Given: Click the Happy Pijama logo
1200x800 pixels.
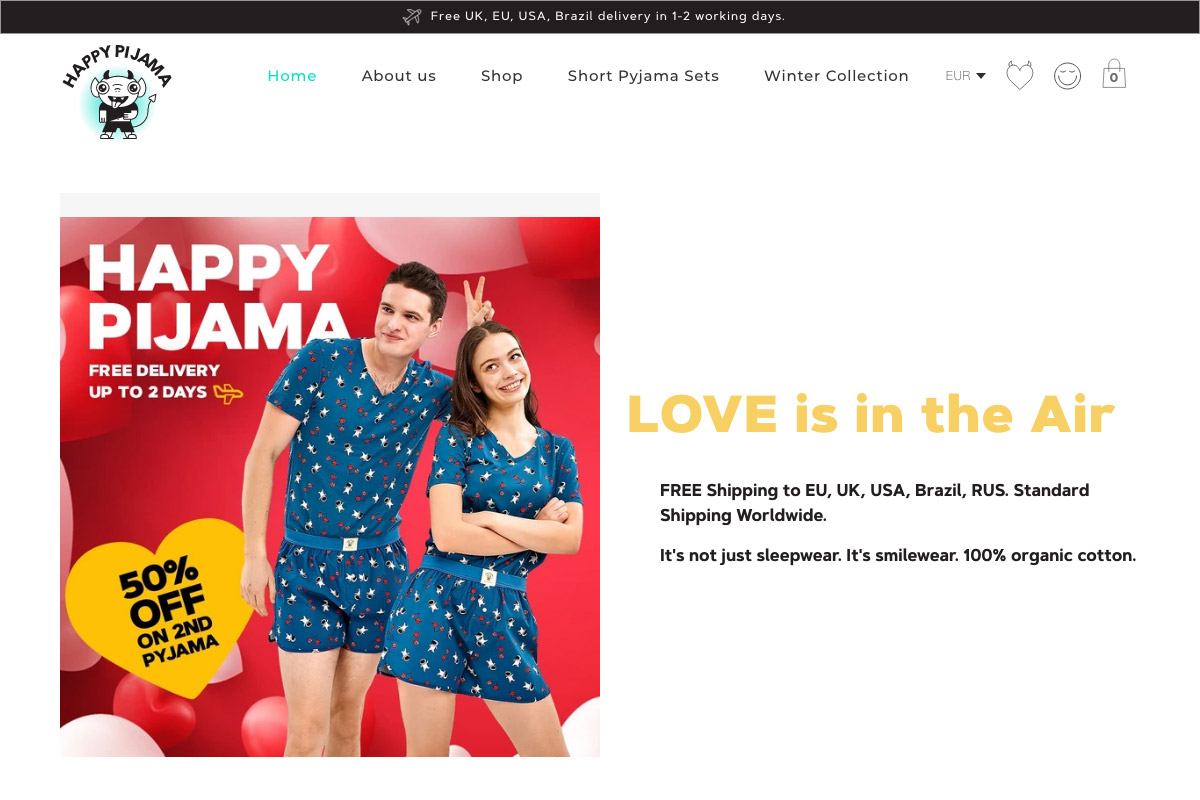Looking at the screenshot, I should click(x=117, y=91).
